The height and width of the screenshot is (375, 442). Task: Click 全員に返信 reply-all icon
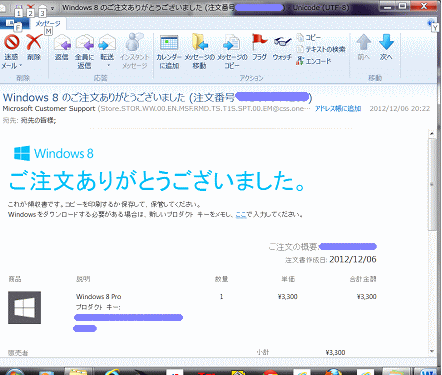pos(84,42)
